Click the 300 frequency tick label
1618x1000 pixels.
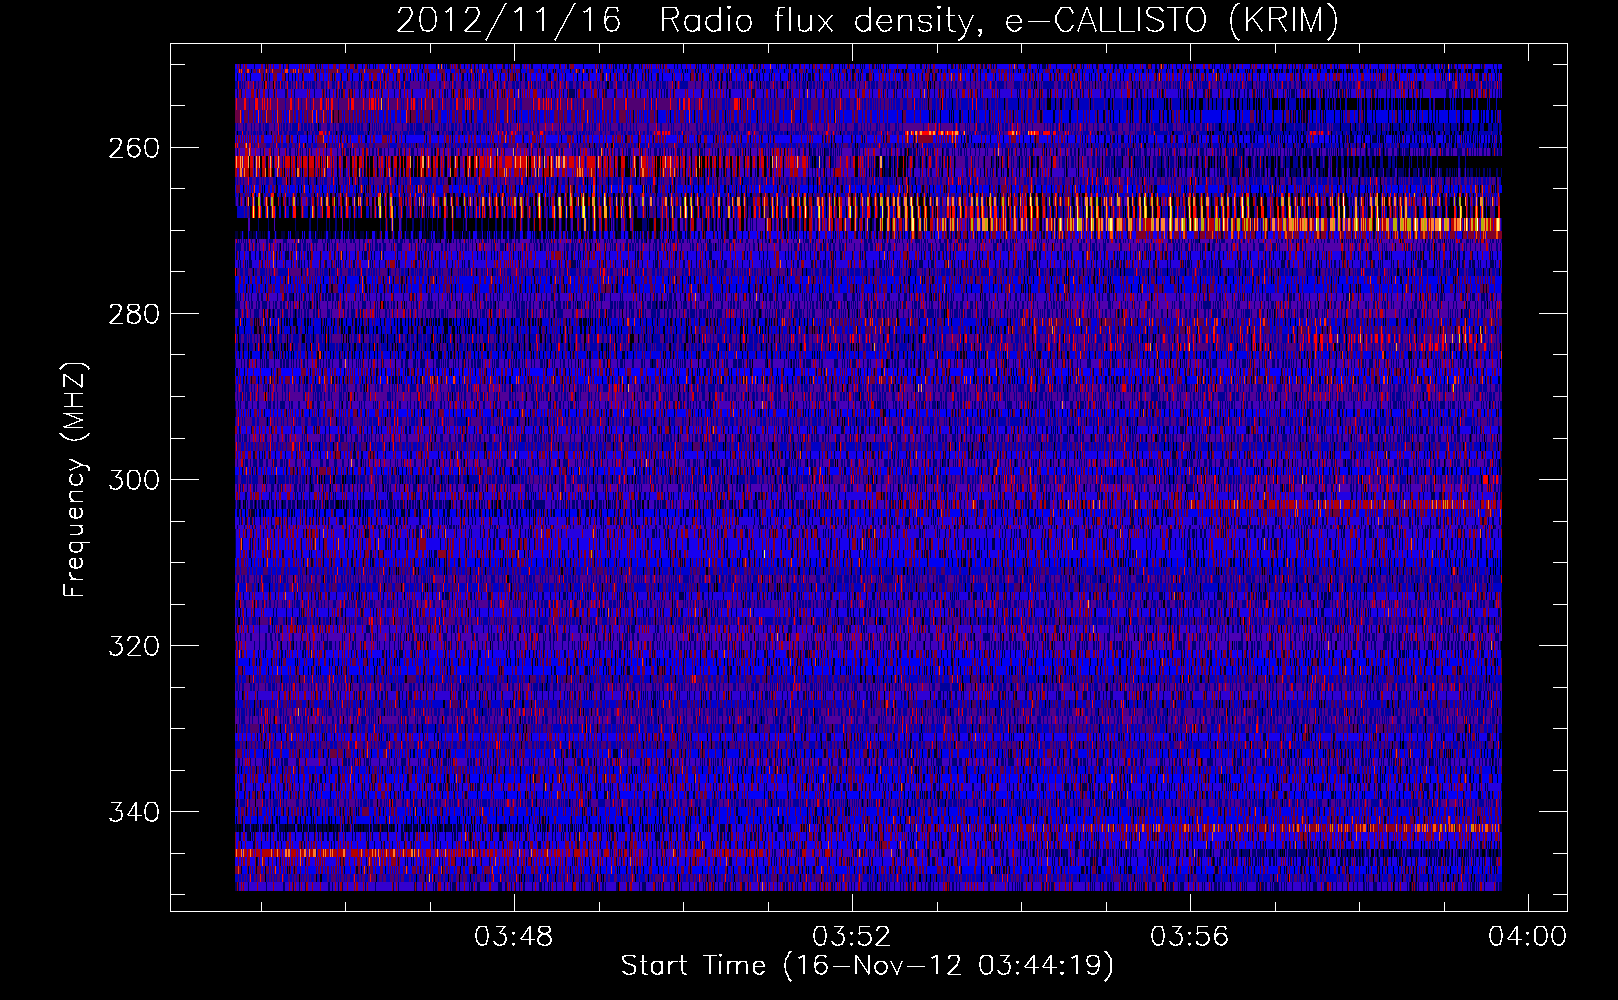pyautogui.click(x=133, y=480)
